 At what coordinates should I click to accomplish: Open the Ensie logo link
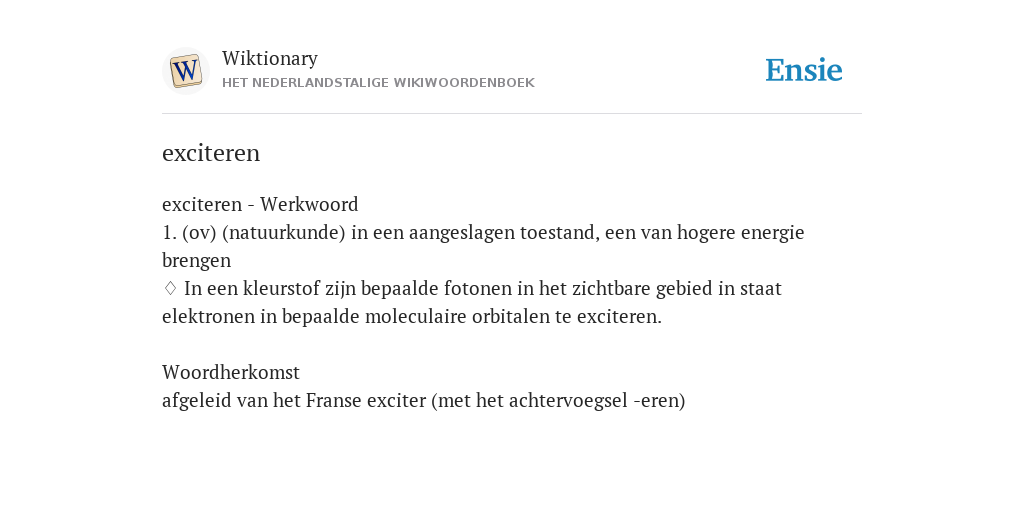[803, 70]
